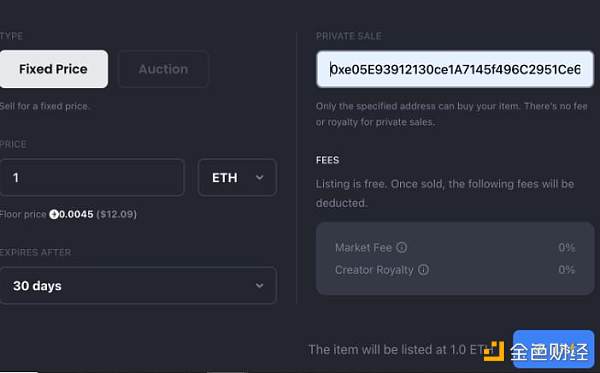The height and width of the screenshot is (373, 600).
Task: Switch listing type to Auction
Action: (163, 69)
